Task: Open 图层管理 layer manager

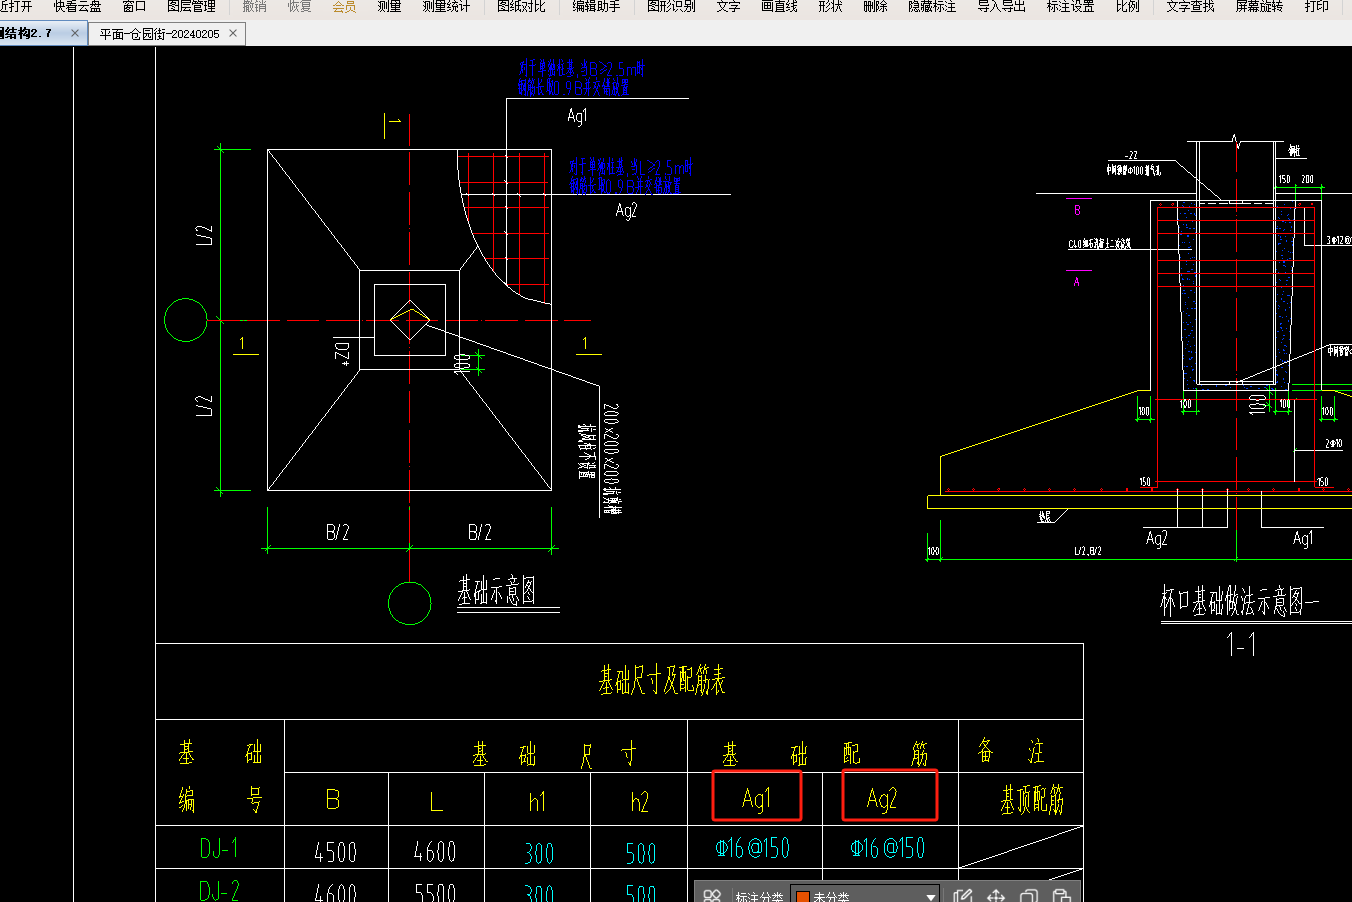Action: tap(191, 6)
